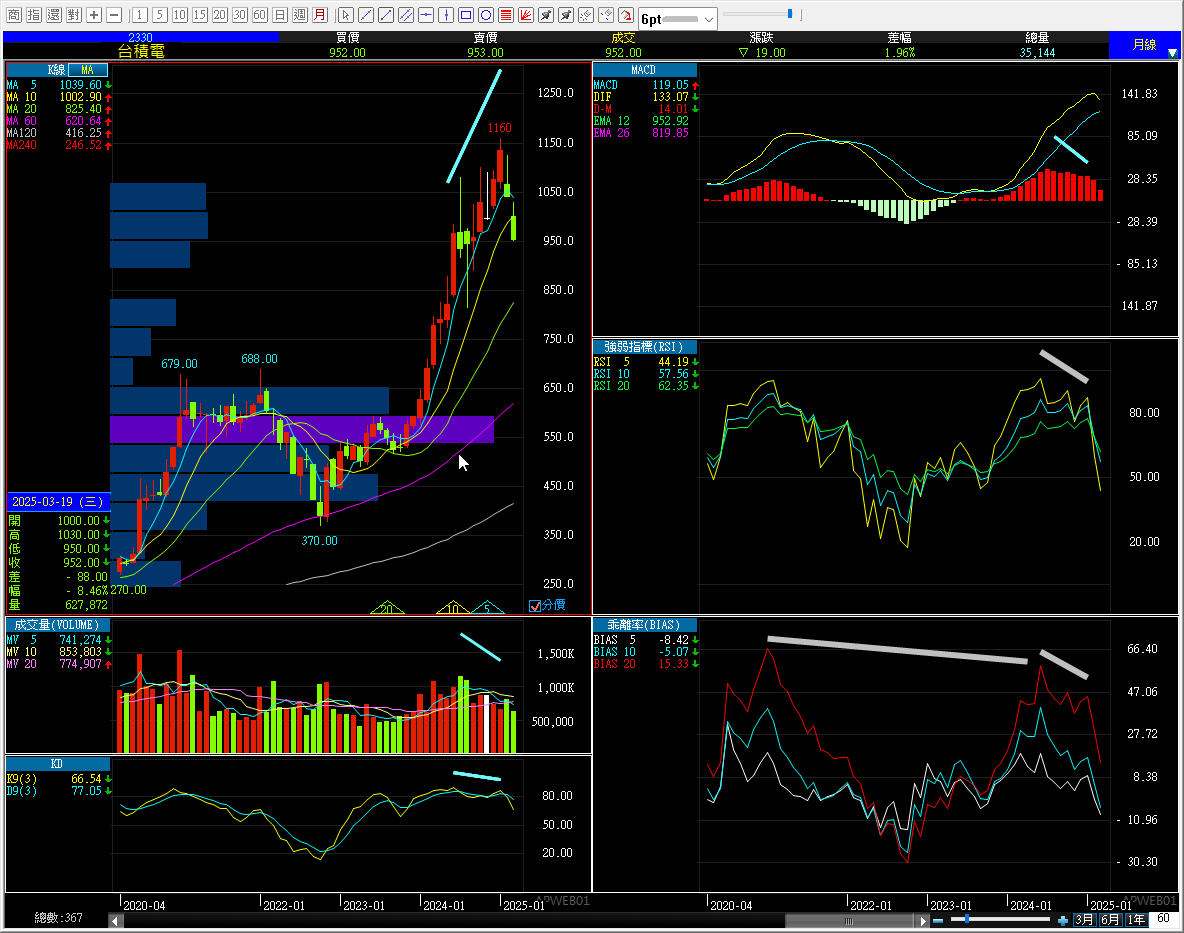The height and width of the screenshot is (933, 1184).
Task: Click the 20 MA triangle marker
Action: [387, 608]
